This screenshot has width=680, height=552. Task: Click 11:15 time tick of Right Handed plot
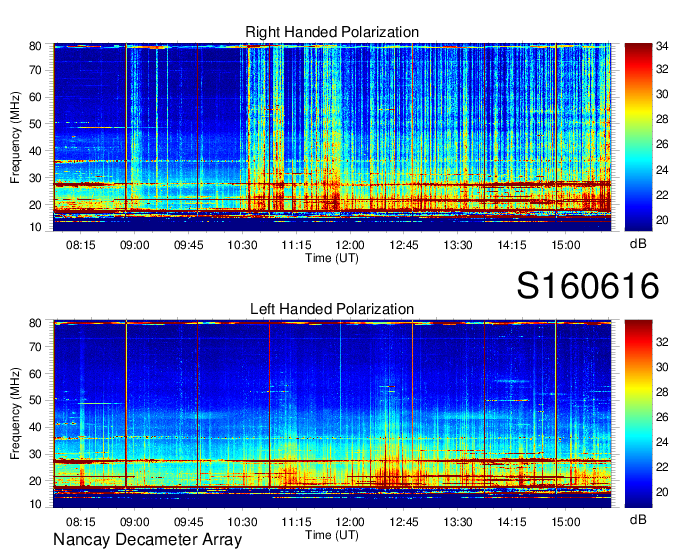(296, 245)
